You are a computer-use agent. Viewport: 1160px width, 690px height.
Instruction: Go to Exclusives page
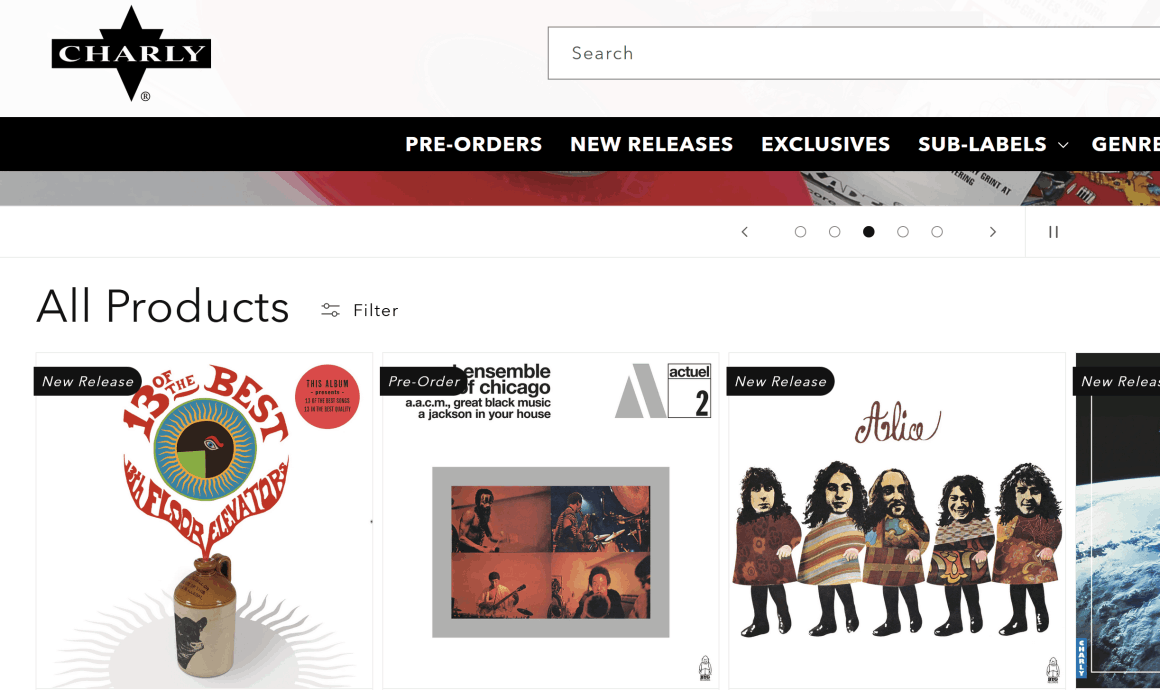pos(826,144)
